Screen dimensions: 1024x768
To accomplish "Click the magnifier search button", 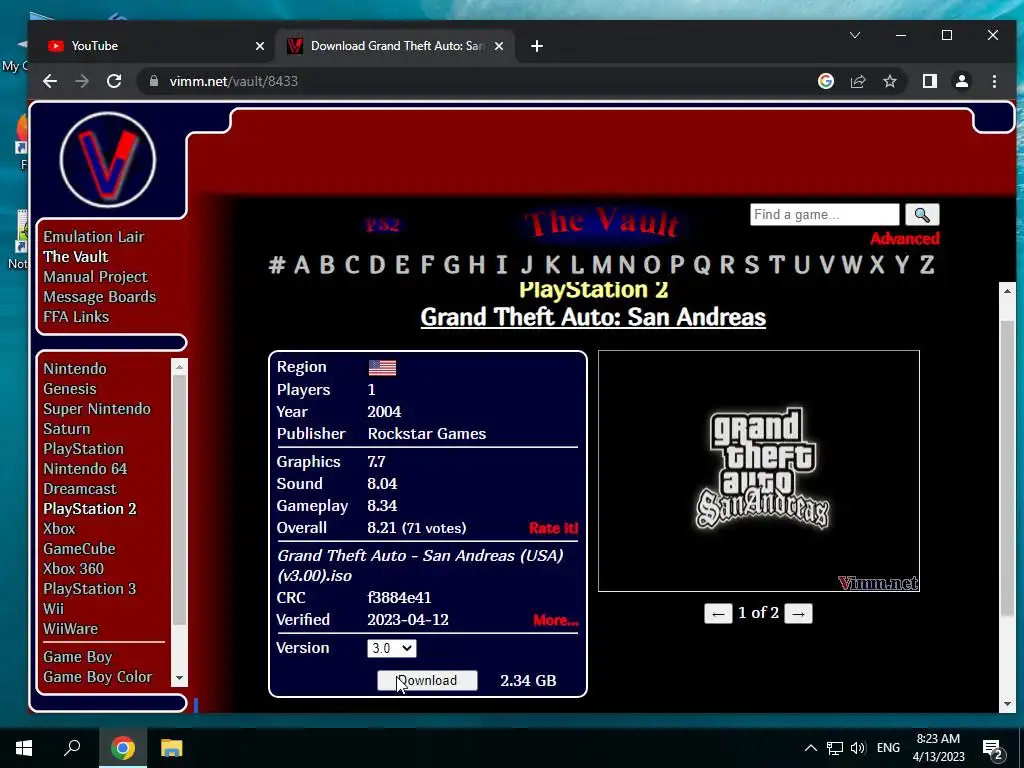I will 922,214.
